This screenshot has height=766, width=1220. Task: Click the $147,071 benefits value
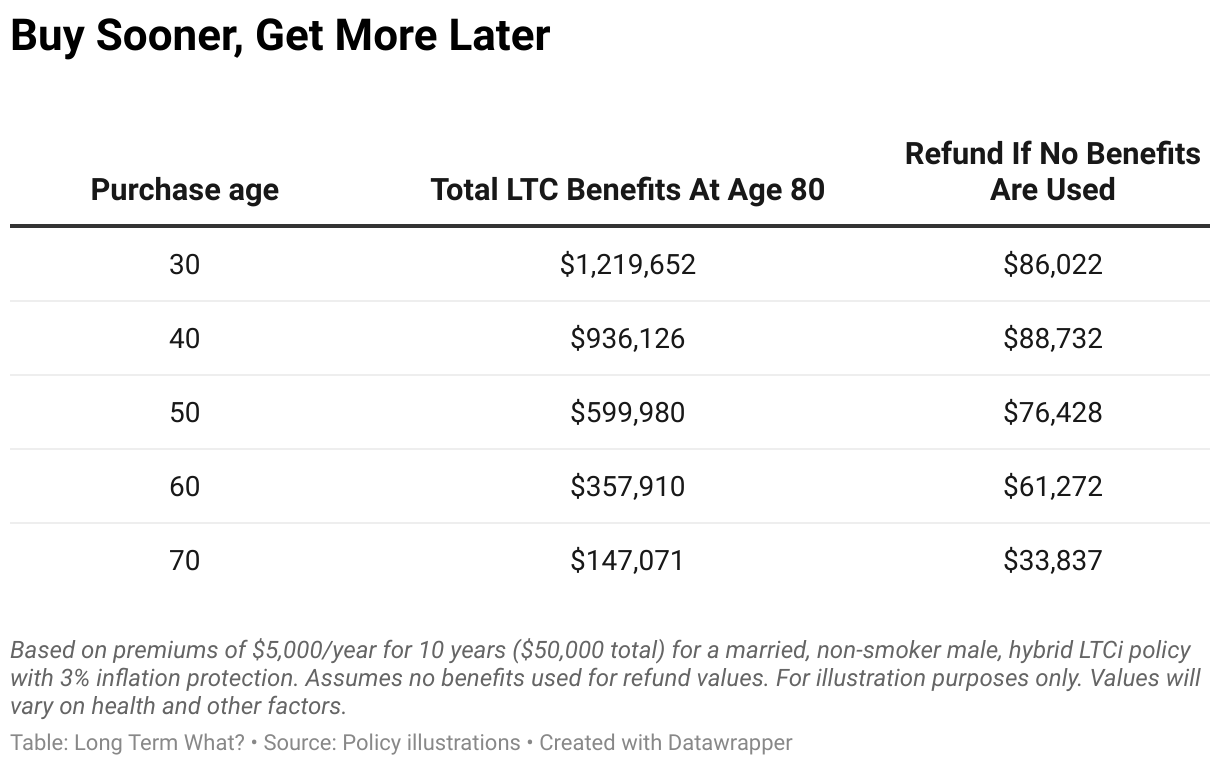627,561
